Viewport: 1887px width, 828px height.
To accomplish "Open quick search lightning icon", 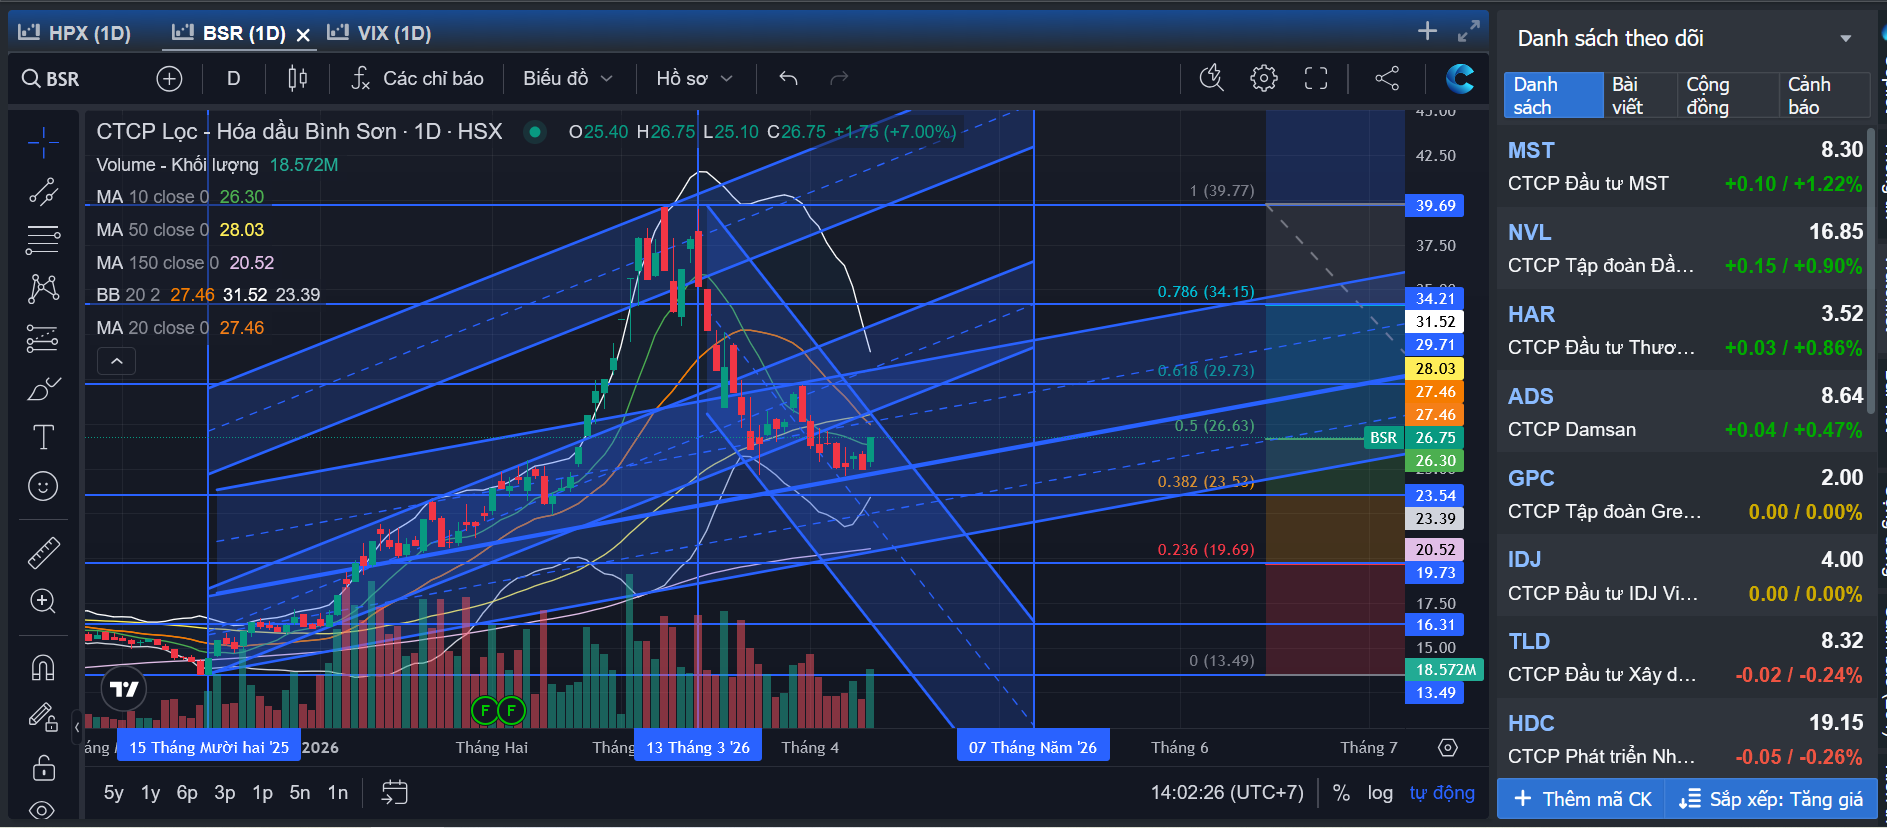I will (x=1211, y=78).
